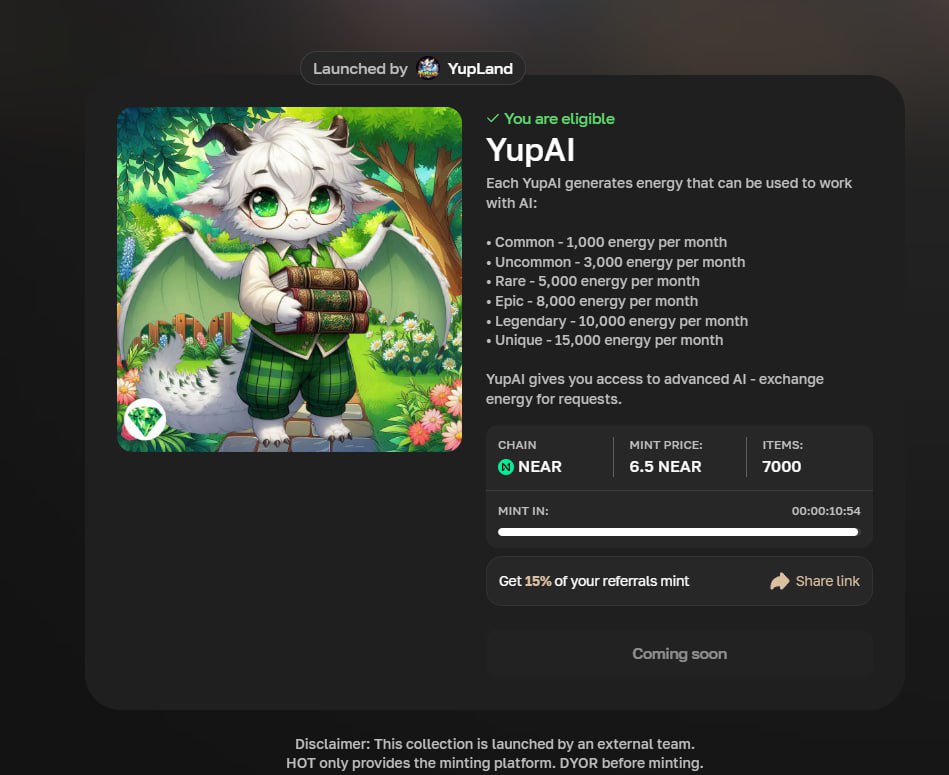
Task: Click the YupLand avatar icon
Action: pos(428,68)
